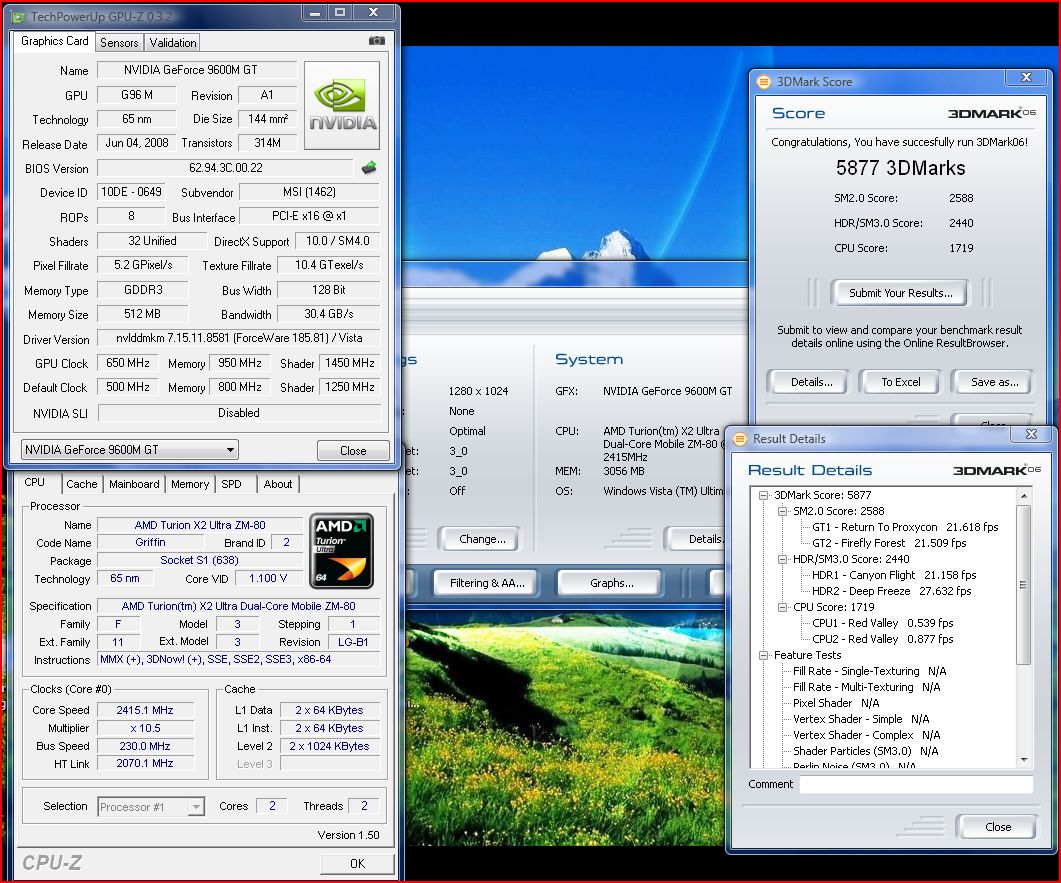Screen dimensions: 1061x883
Task: Click the NVIDIA logo in GPU-Z
Action: [342, 106]
